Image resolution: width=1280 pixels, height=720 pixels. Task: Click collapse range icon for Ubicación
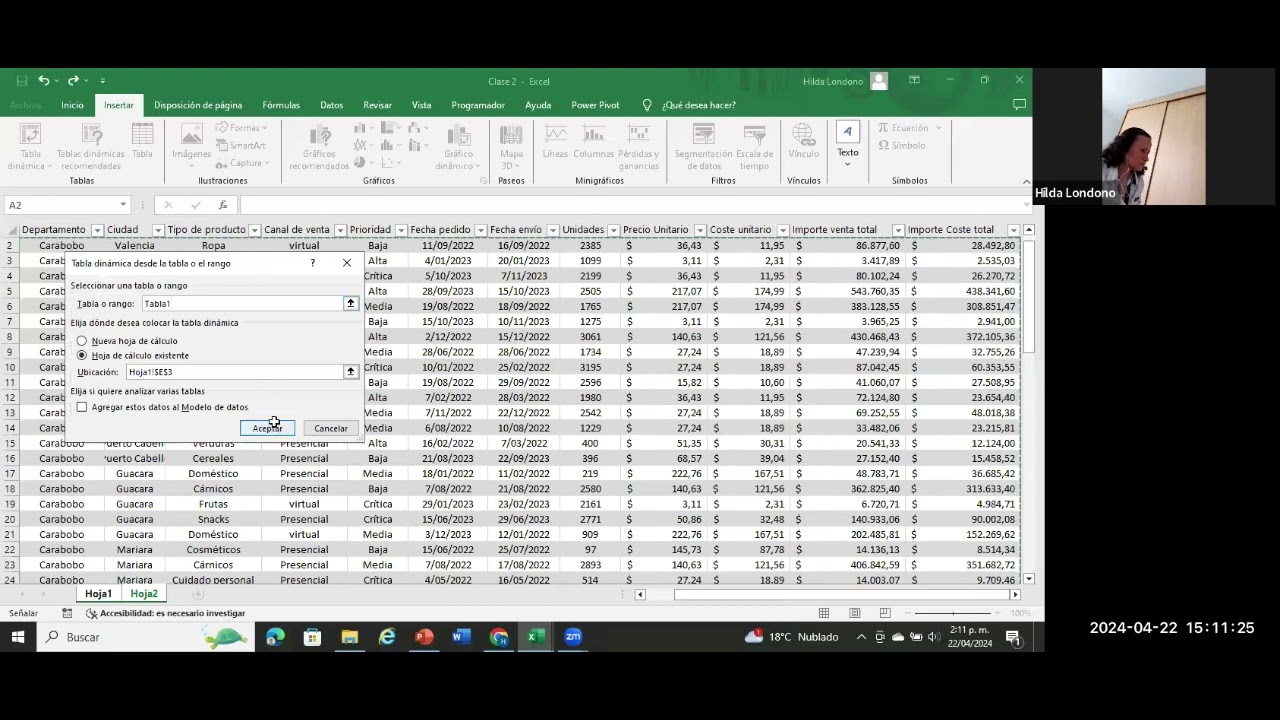click(350, 371)
